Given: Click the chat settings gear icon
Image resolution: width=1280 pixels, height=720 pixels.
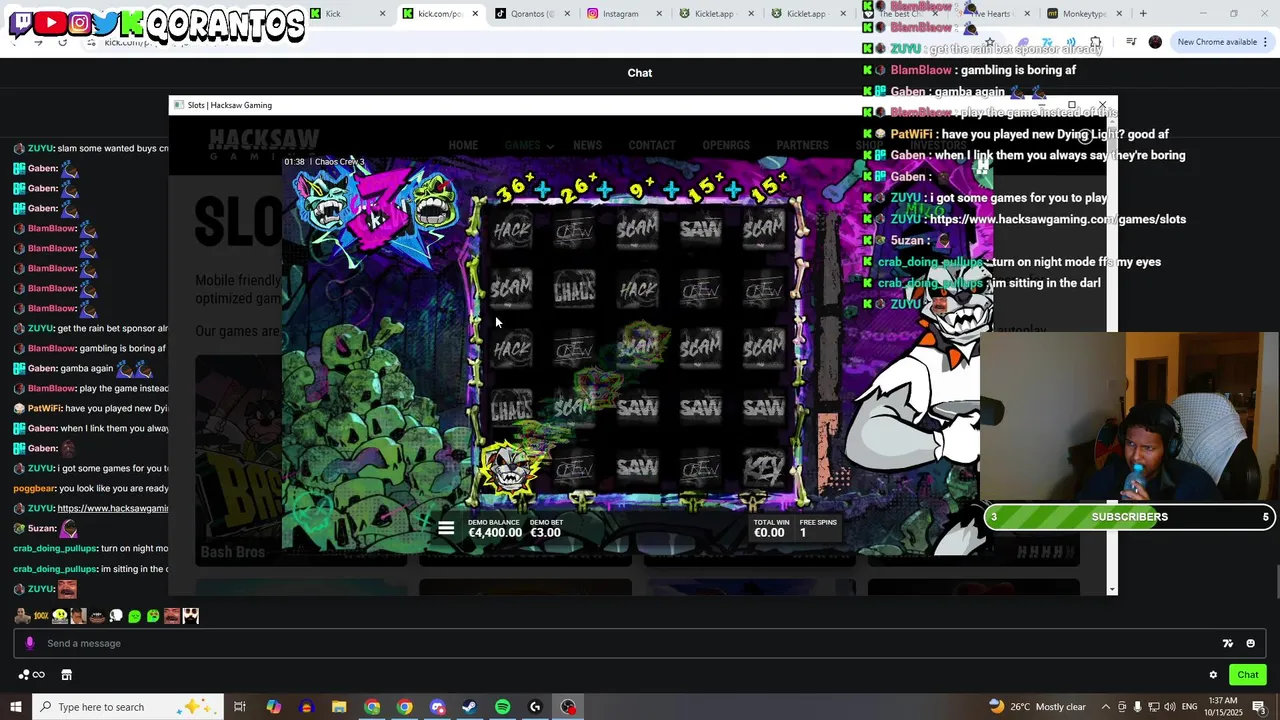Looking at the screenshot, I should (x=1213, y=675).
